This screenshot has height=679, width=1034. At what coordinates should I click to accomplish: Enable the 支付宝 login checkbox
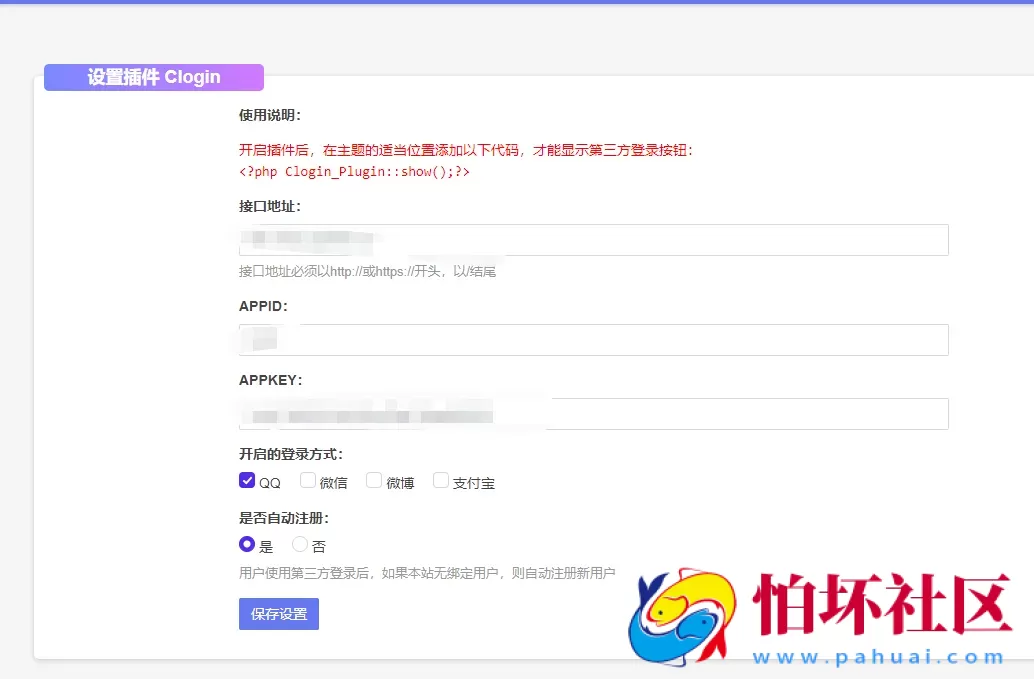coord(441,480)
